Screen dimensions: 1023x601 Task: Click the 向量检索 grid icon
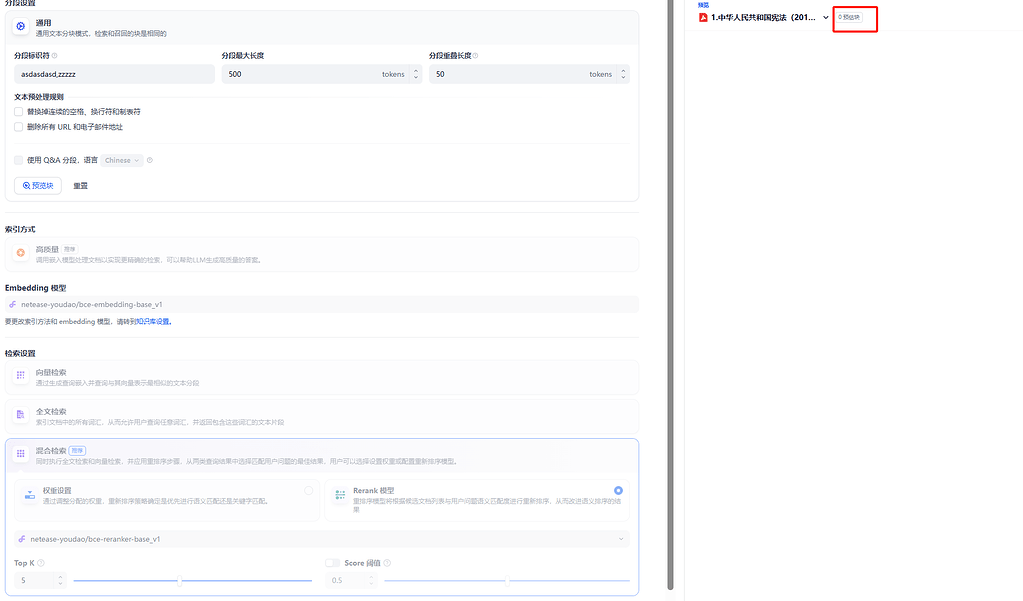(21, 375)
